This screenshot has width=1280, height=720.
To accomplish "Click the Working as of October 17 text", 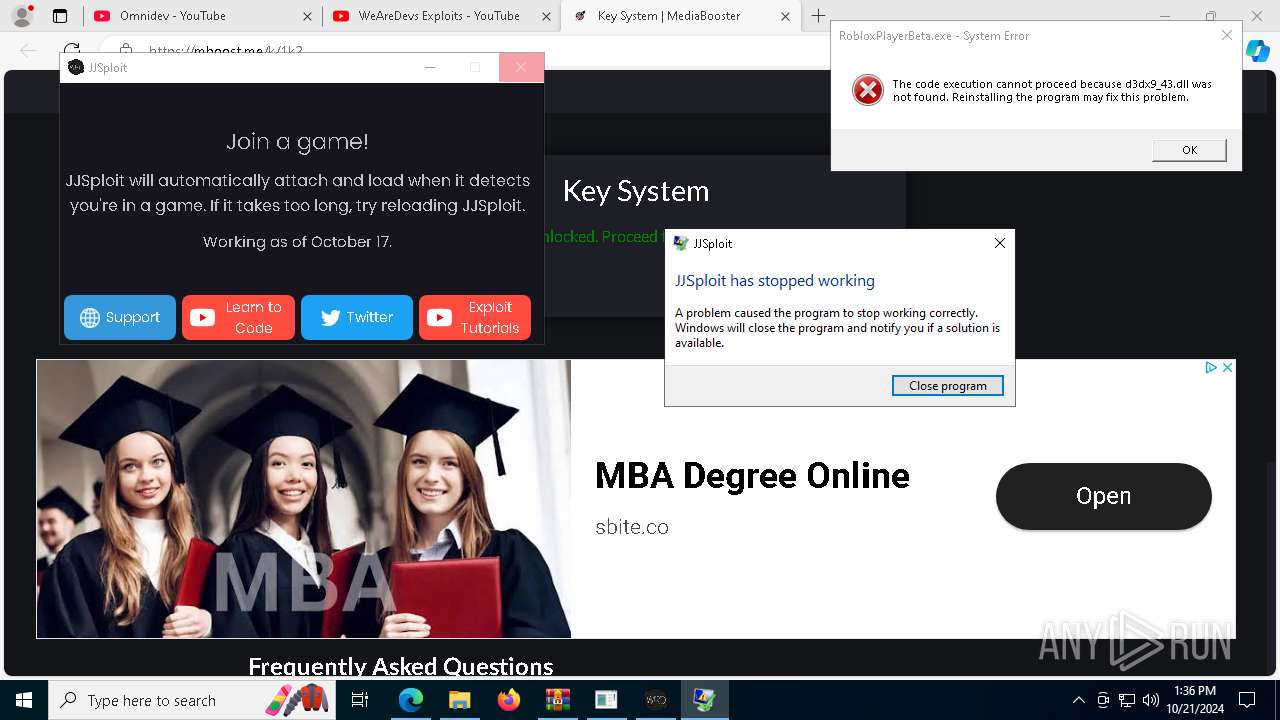I will [x=297, y=242].
